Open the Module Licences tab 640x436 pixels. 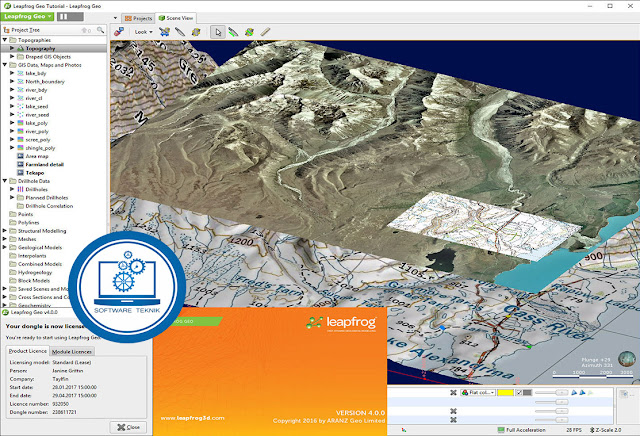pyautogui.click(x=72, y=351)
